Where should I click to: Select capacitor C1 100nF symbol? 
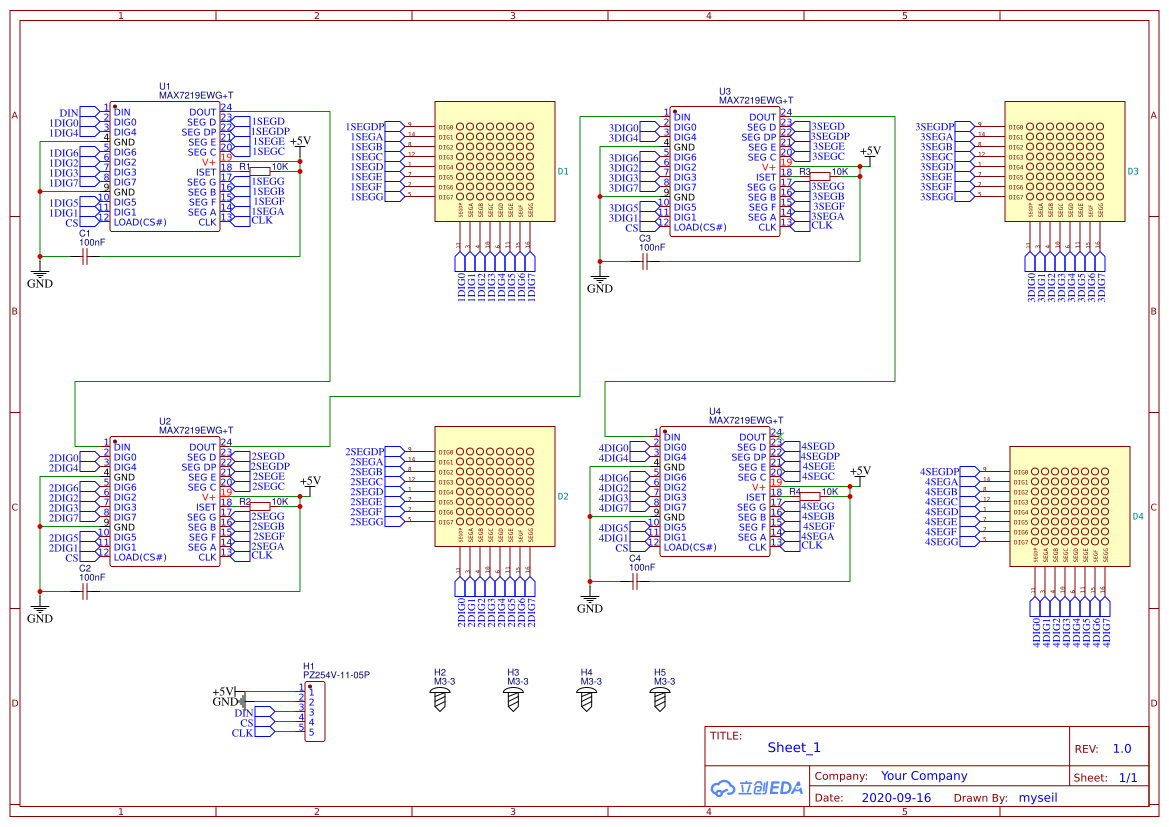pos(85,257)
